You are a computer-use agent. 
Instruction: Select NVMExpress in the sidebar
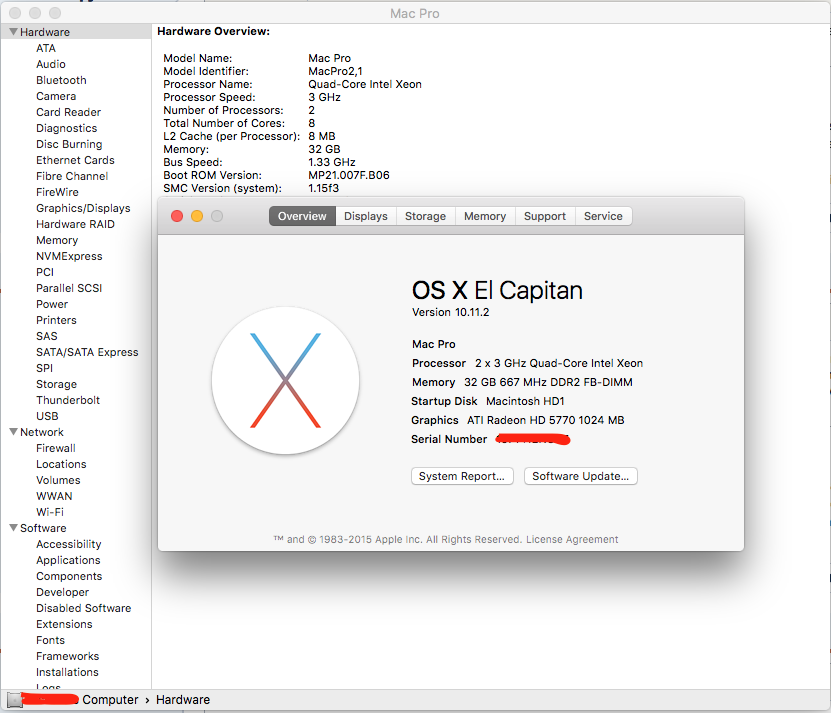click(x=69, y=256)
